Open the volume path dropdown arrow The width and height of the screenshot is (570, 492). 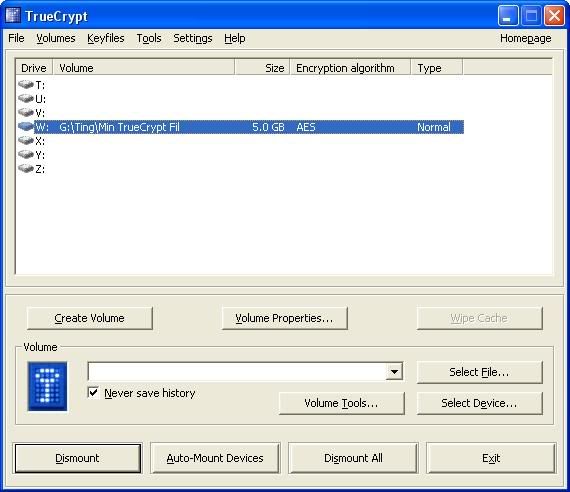point(394,372)
